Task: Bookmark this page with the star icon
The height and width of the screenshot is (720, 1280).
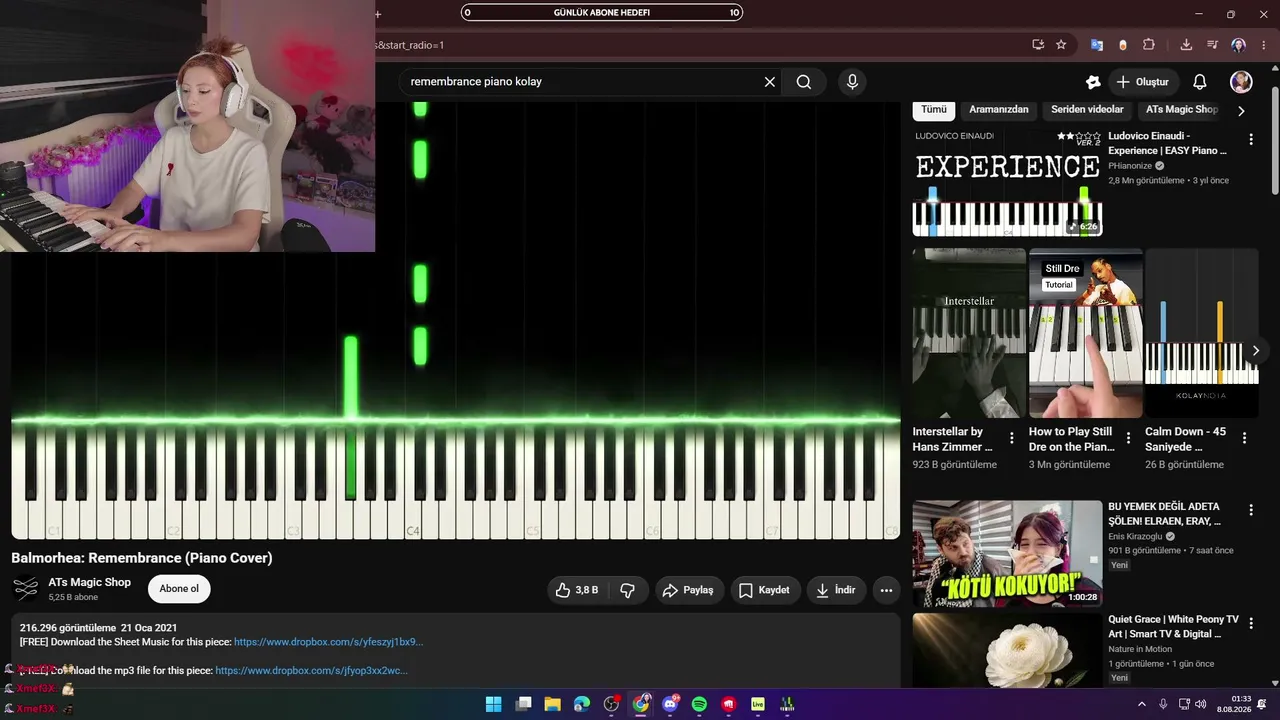Action: (1061, 45)
